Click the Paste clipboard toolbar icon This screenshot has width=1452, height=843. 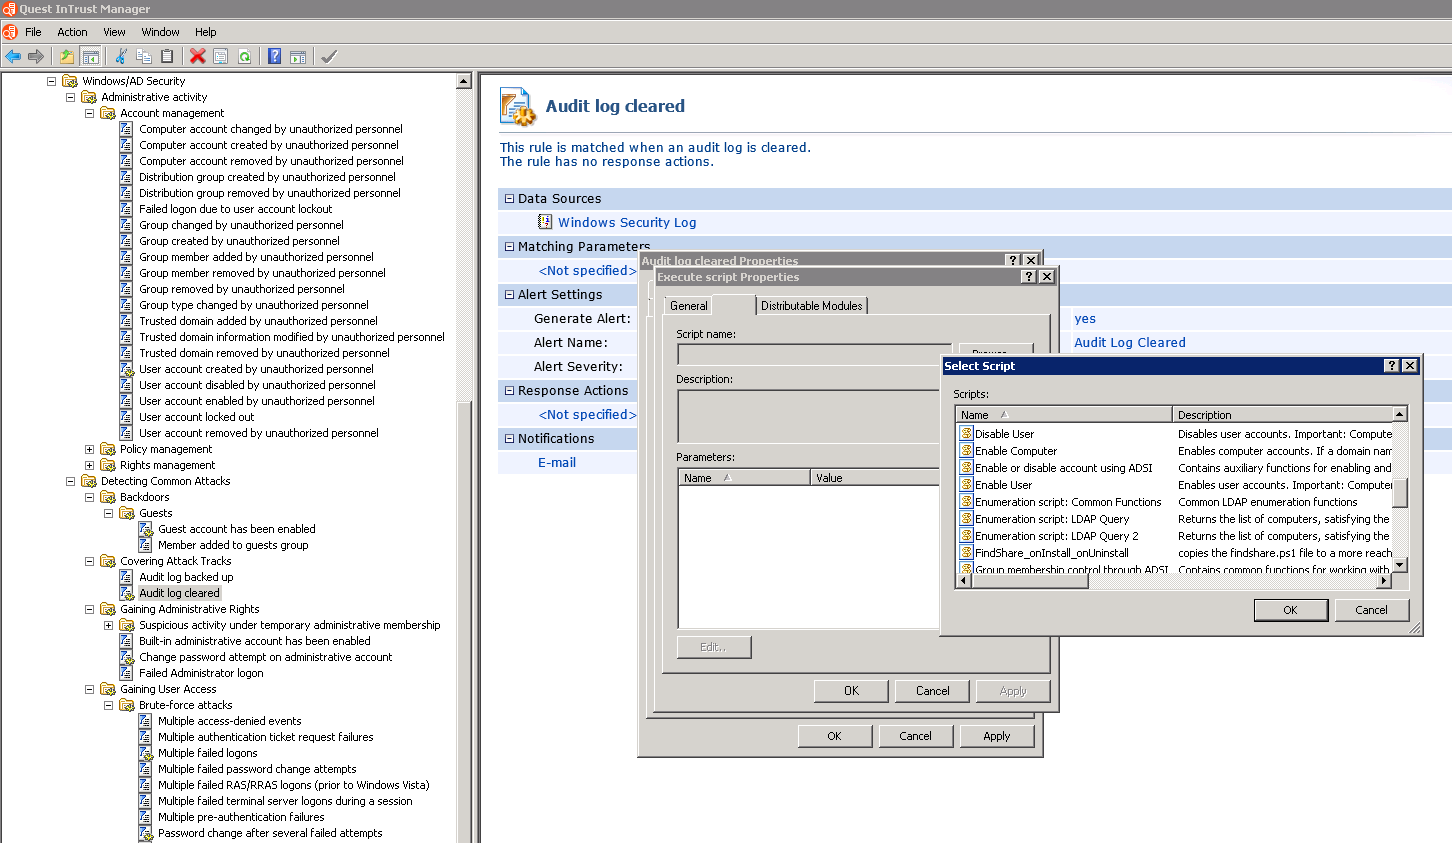coord(167,57)
